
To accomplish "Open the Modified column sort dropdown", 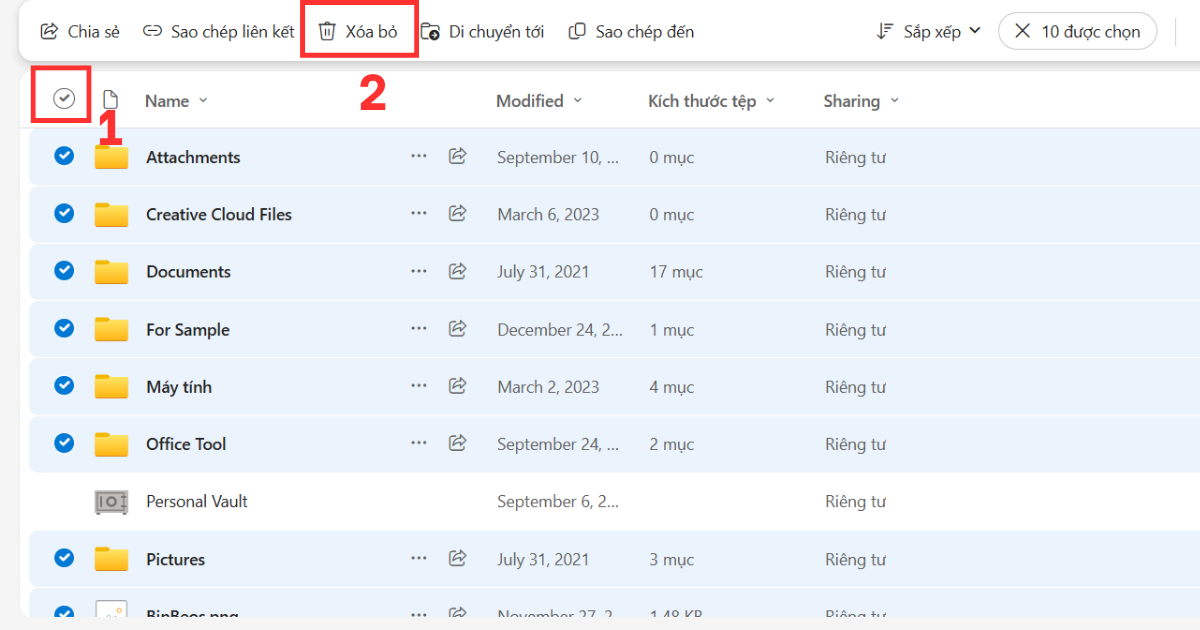I will [x=578, y=100].
